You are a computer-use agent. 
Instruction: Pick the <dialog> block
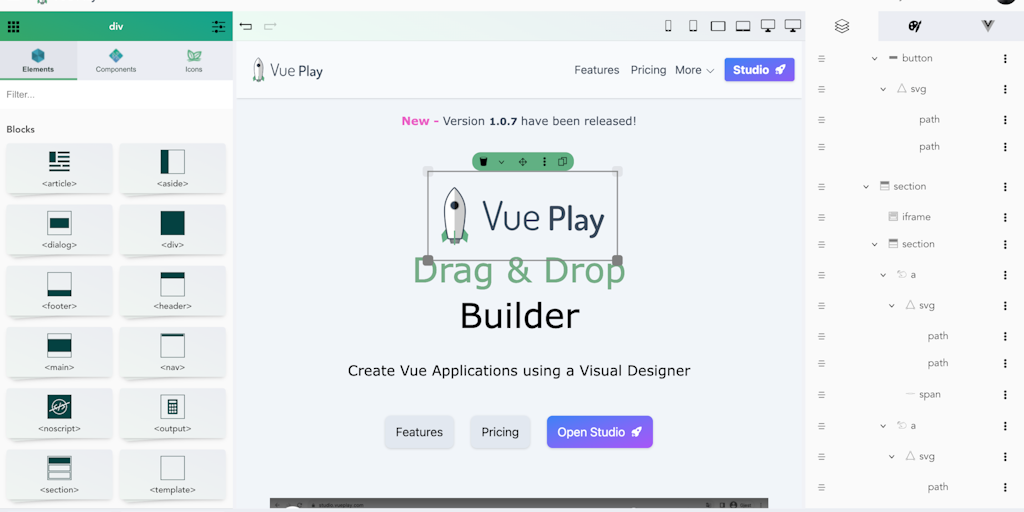(x=59, y=230)
